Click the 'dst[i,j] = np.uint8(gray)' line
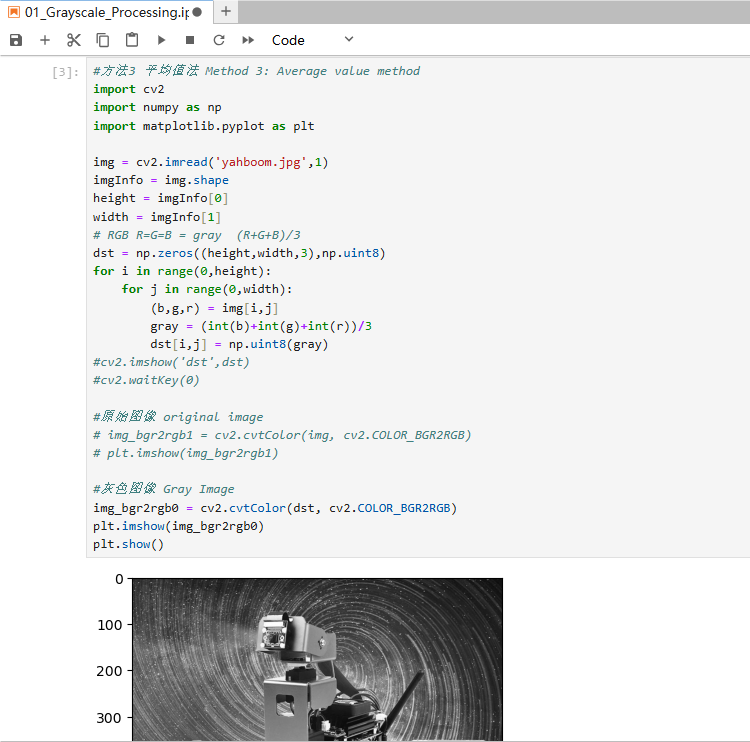This screenshot has height=742, width=750. click(239, 344)
